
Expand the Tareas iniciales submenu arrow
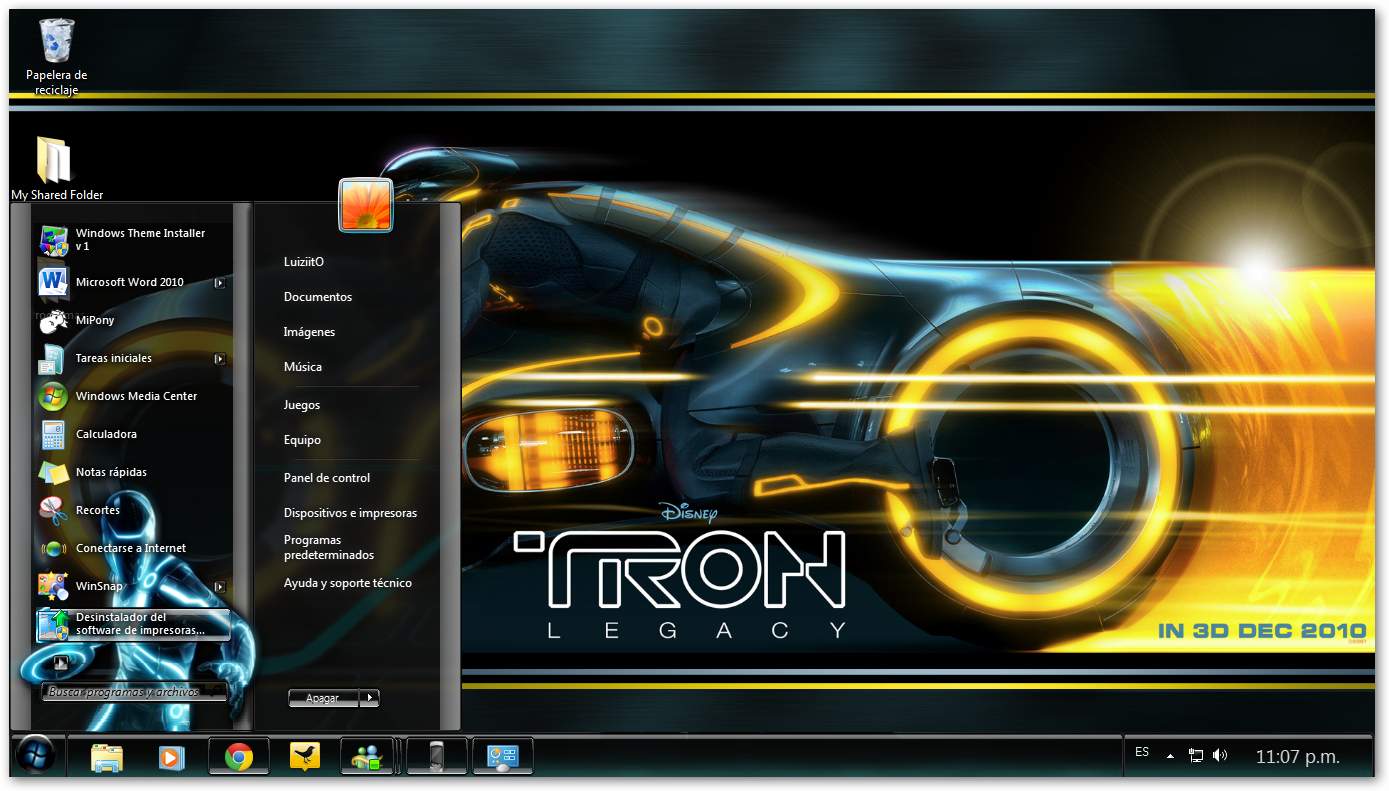pos(220,359)
